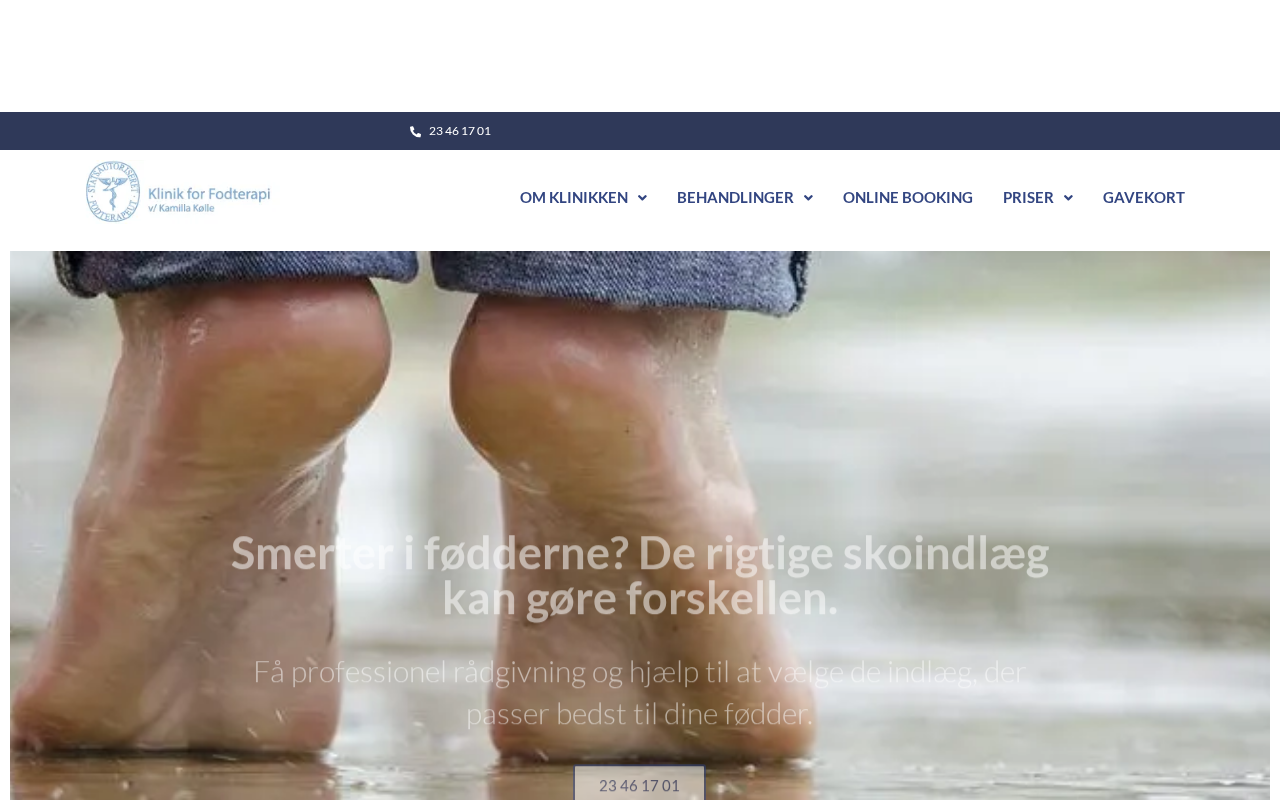Click the 23 46 17 01 top bar link
The height and width of the screenshot is (800, 1280).
(460, 131)
